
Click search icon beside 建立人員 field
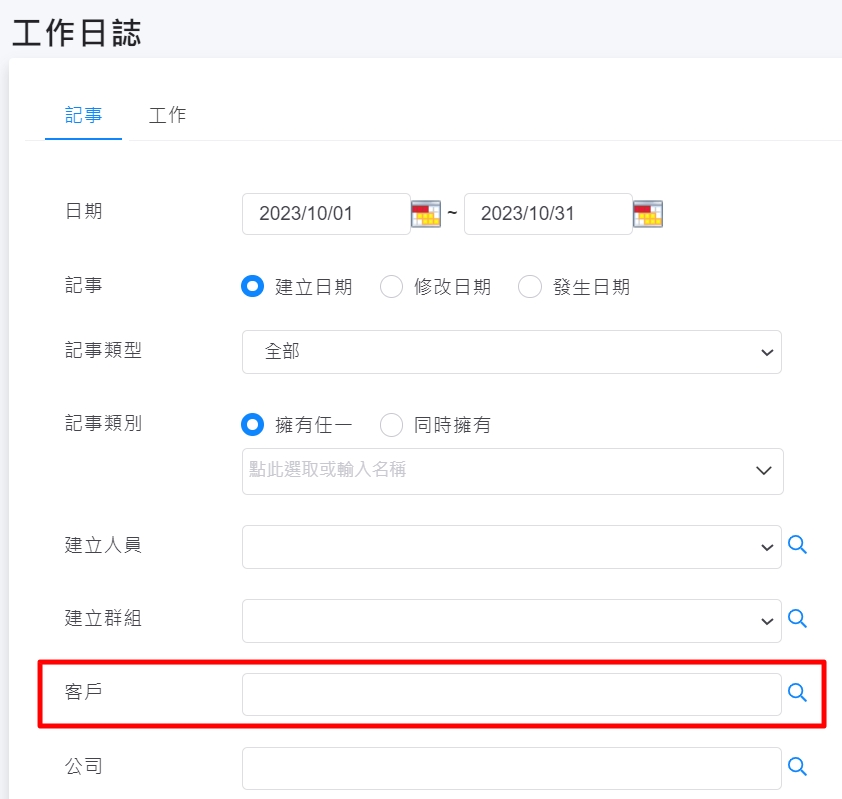(x=797, y=545)
